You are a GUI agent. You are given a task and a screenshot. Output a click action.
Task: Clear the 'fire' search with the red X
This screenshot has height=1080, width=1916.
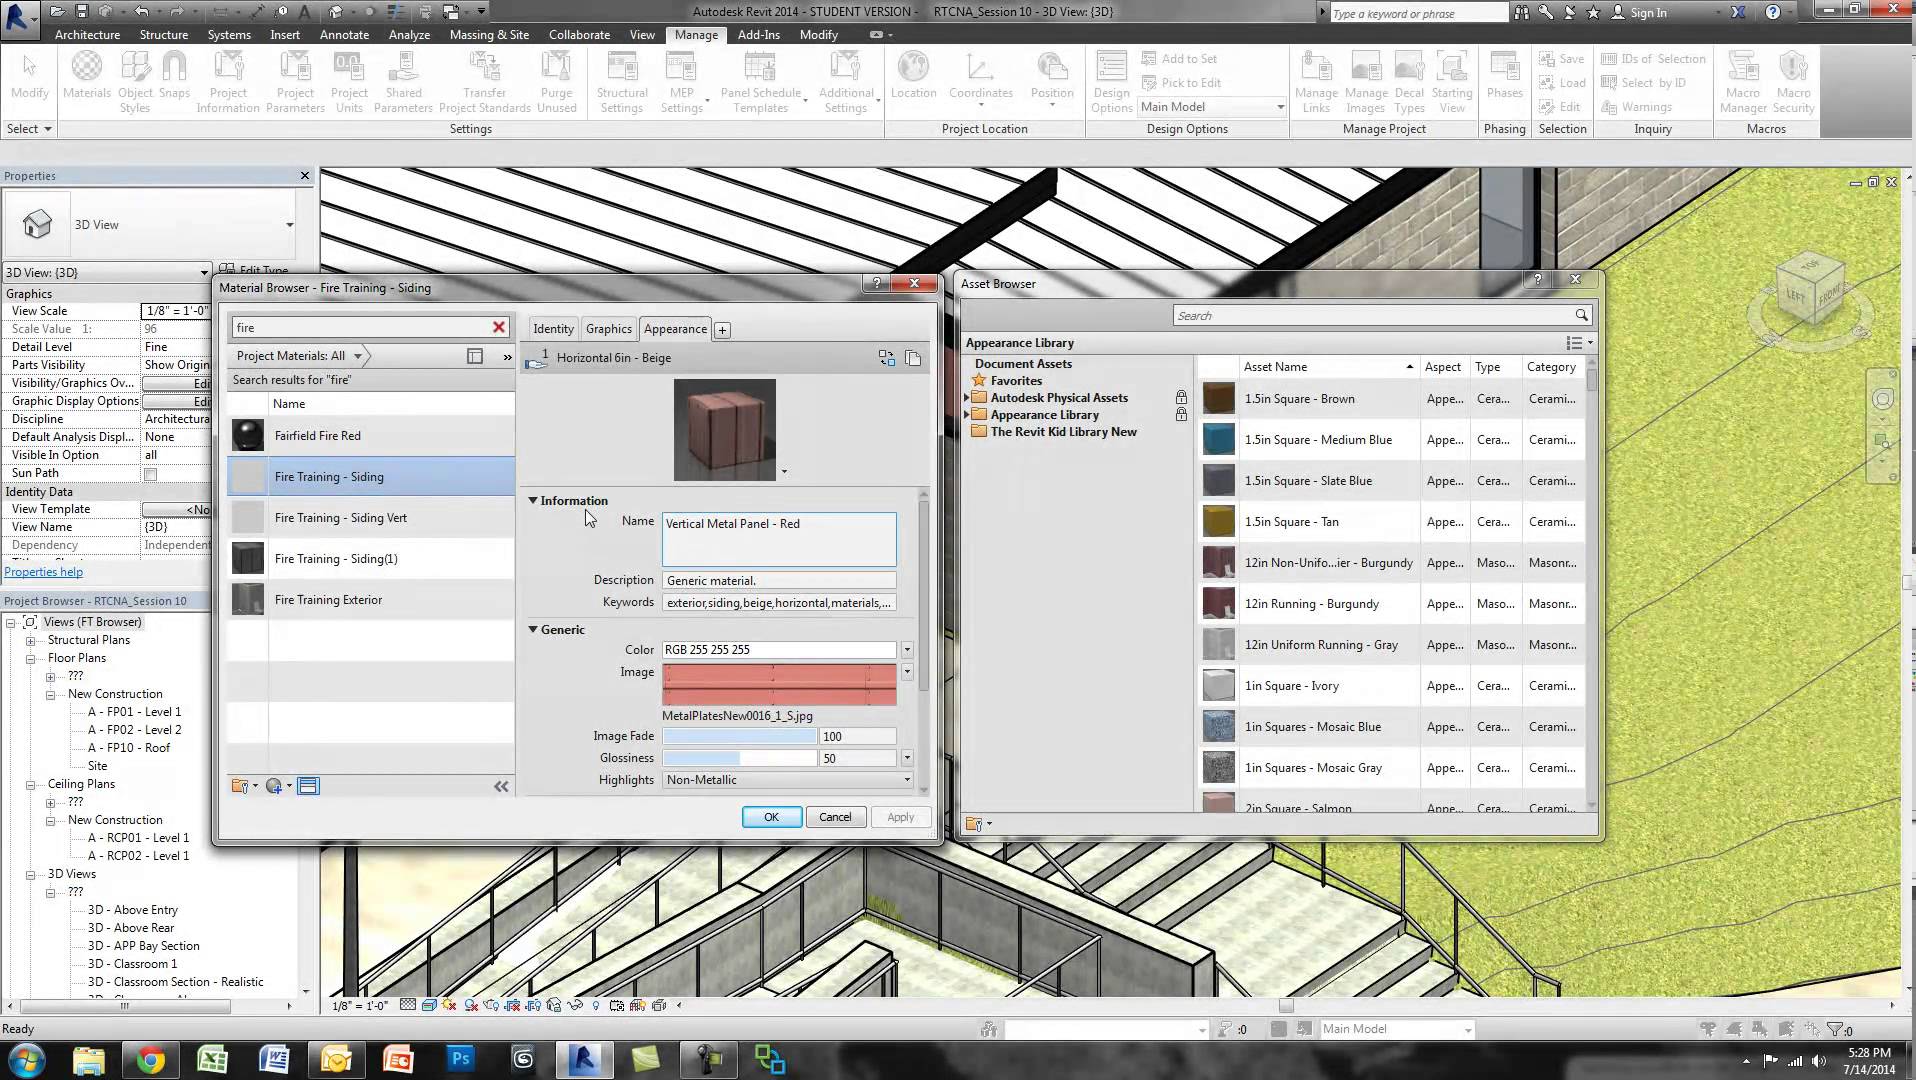(x=499, y=327)
